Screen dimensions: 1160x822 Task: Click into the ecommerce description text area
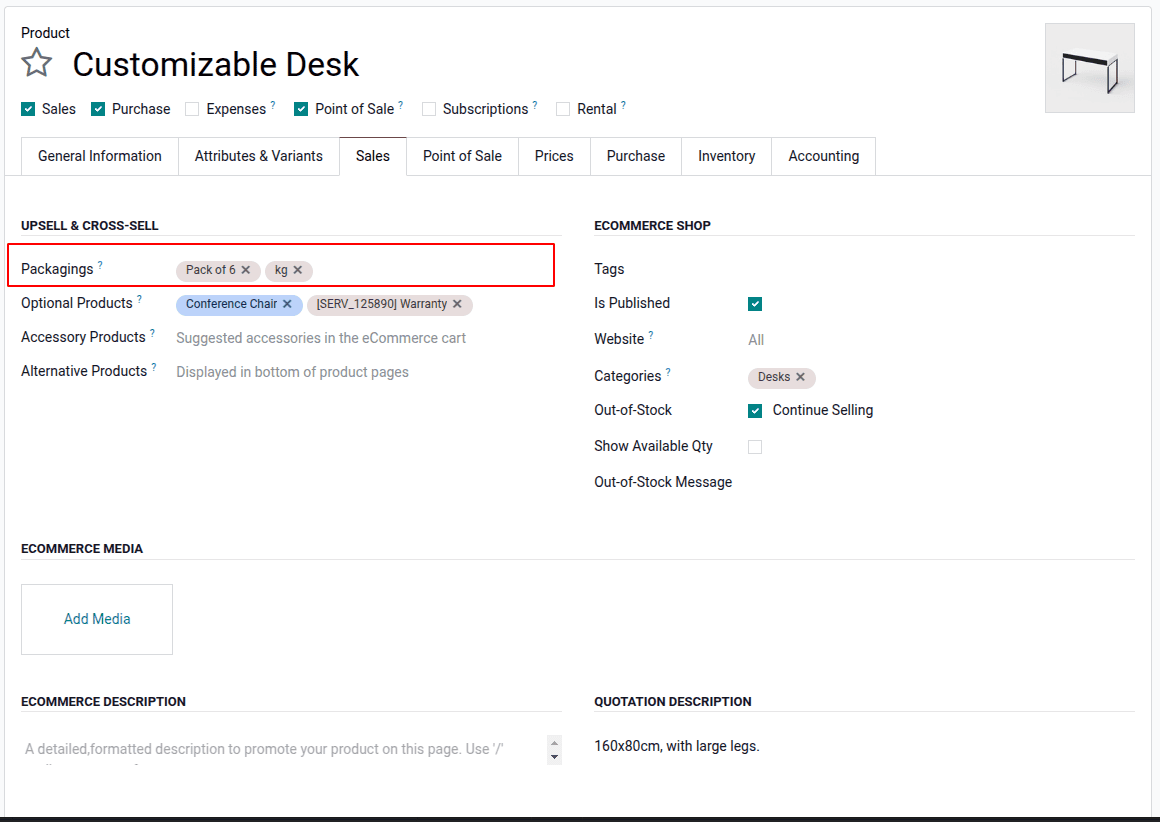point(280,749)
